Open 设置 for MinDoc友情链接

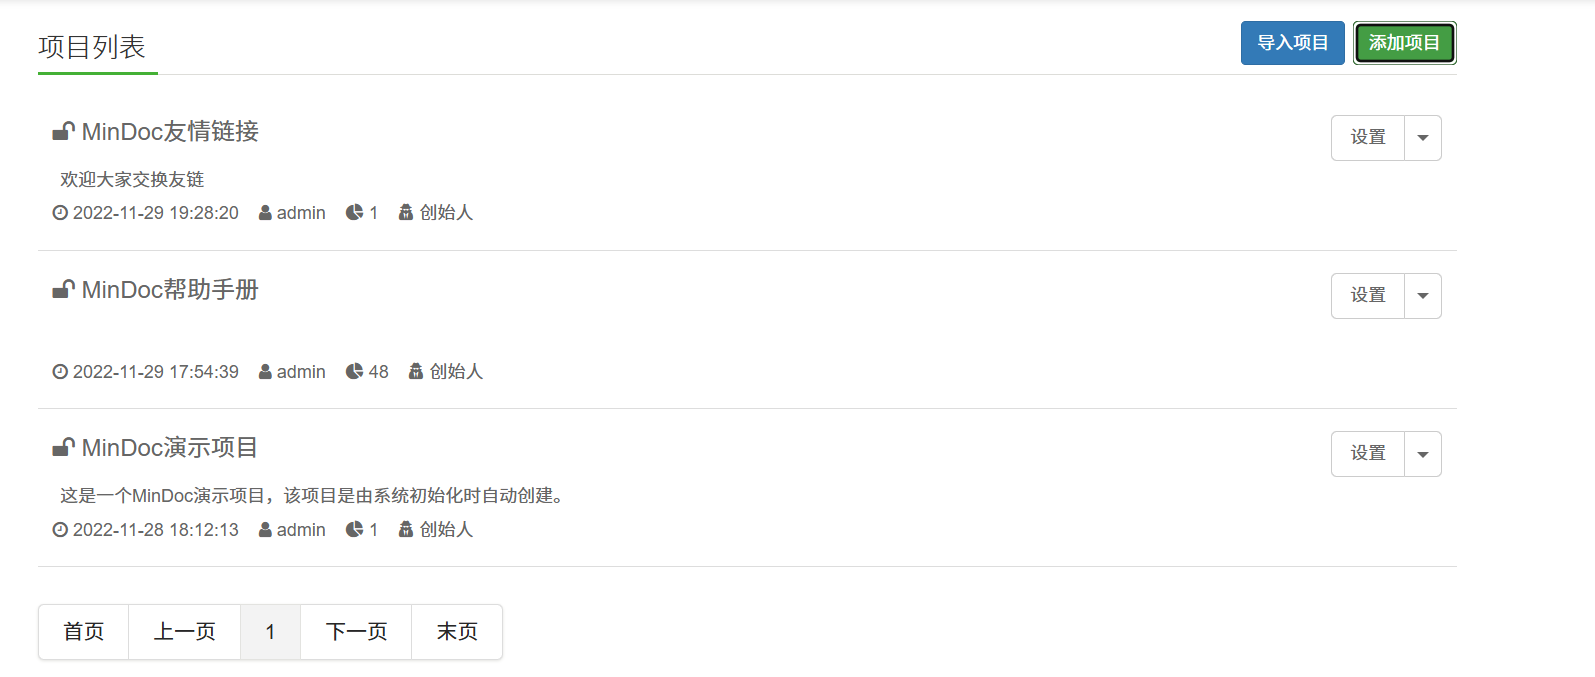pyautogui.click(x=1367, y=138)
